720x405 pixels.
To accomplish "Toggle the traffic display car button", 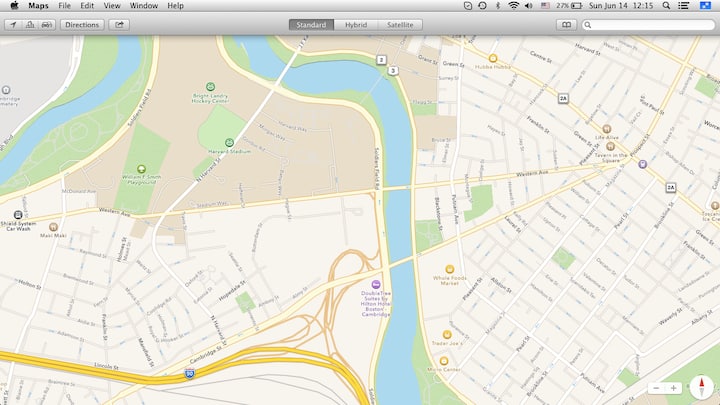I will click(46, 24).
